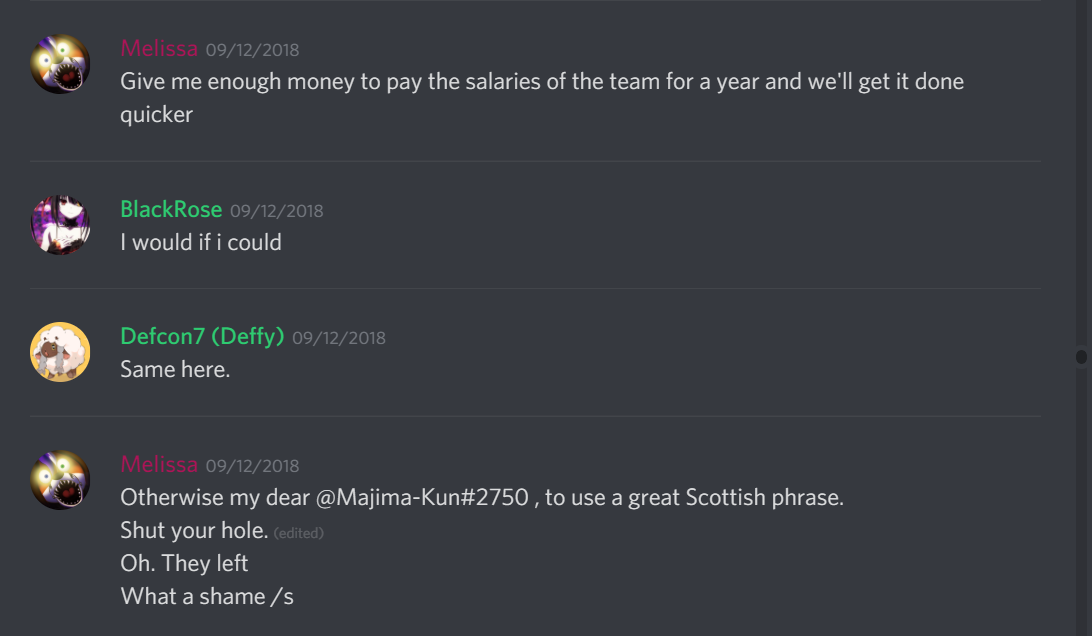This screenshot has width=1092, height=636.
Task: Click Defcon7's sheep avatar
Action: [x=61, y=352]
